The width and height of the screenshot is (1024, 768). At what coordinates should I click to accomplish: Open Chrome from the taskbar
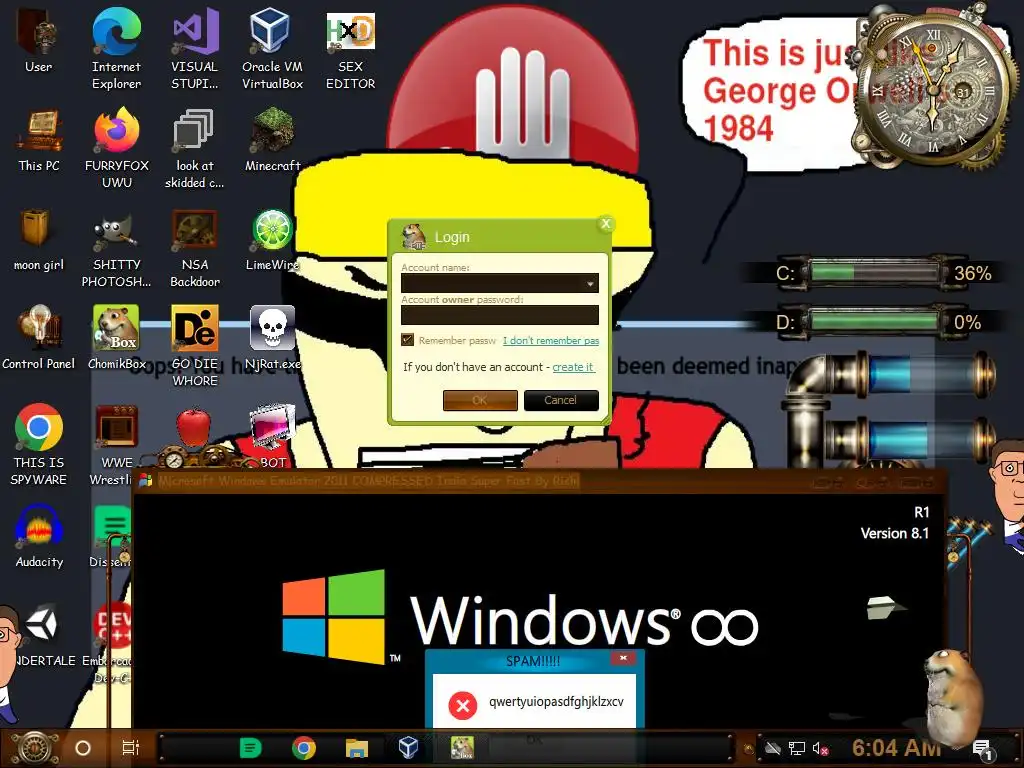(x=304, y=747)
